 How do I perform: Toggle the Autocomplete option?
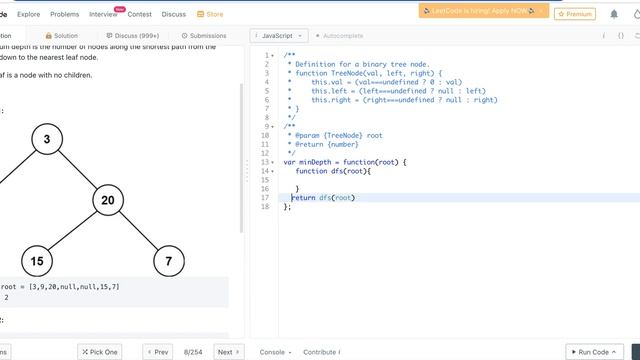(339, 36)
